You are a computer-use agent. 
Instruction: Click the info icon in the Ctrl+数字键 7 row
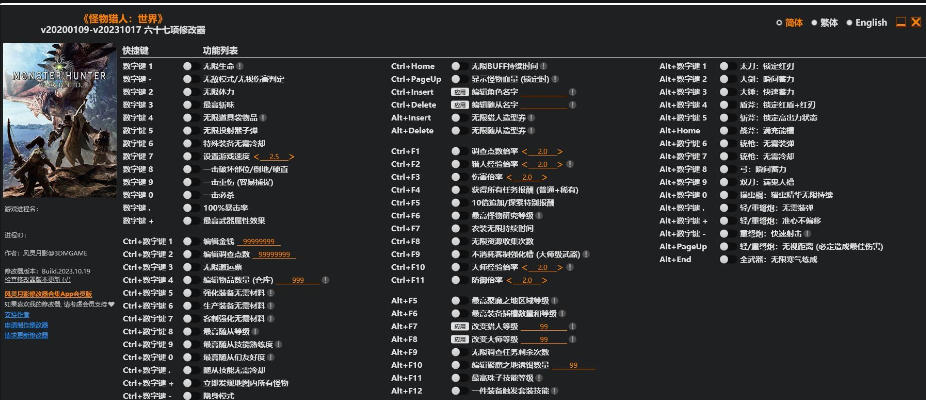270,318
